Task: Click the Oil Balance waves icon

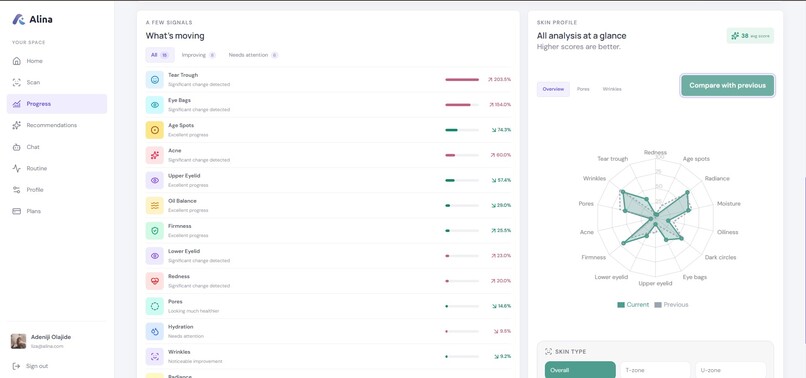Action: tap(155, 206)
